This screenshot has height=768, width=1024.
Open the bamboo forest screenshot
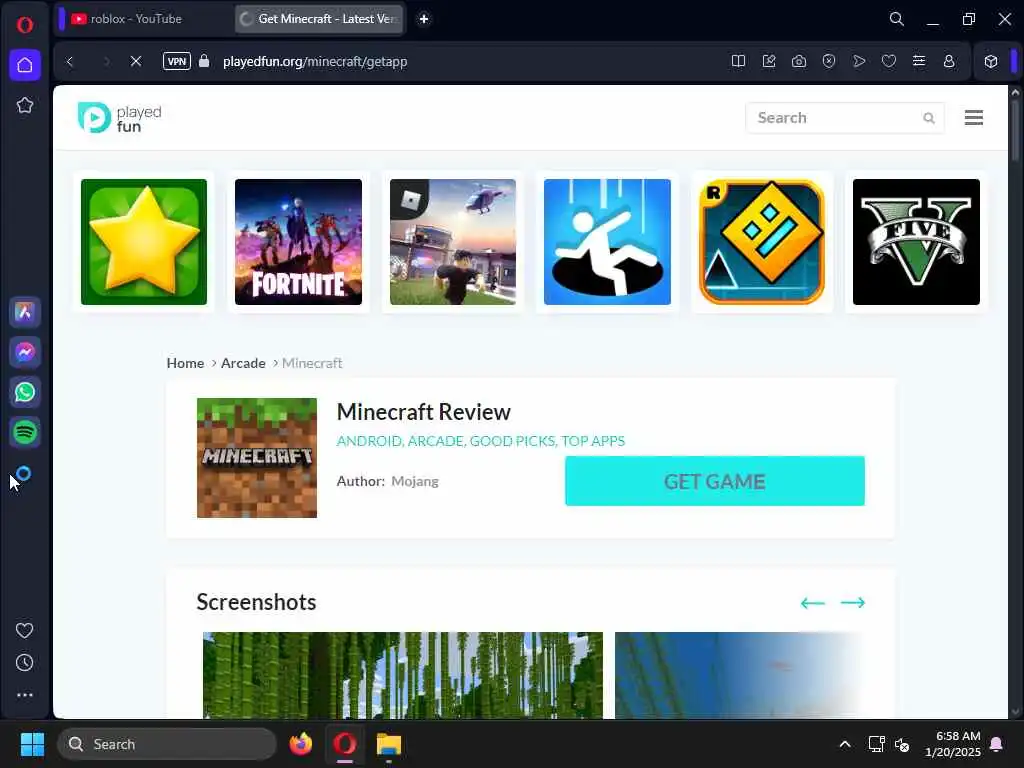pos(403,675)
